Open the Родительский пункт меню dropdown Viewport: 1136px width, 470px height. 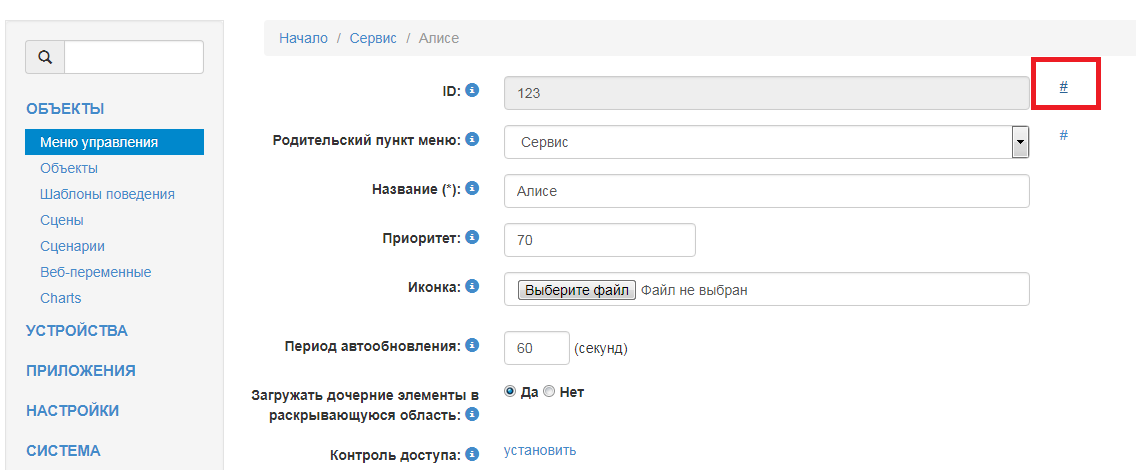[x=766, y=142]
